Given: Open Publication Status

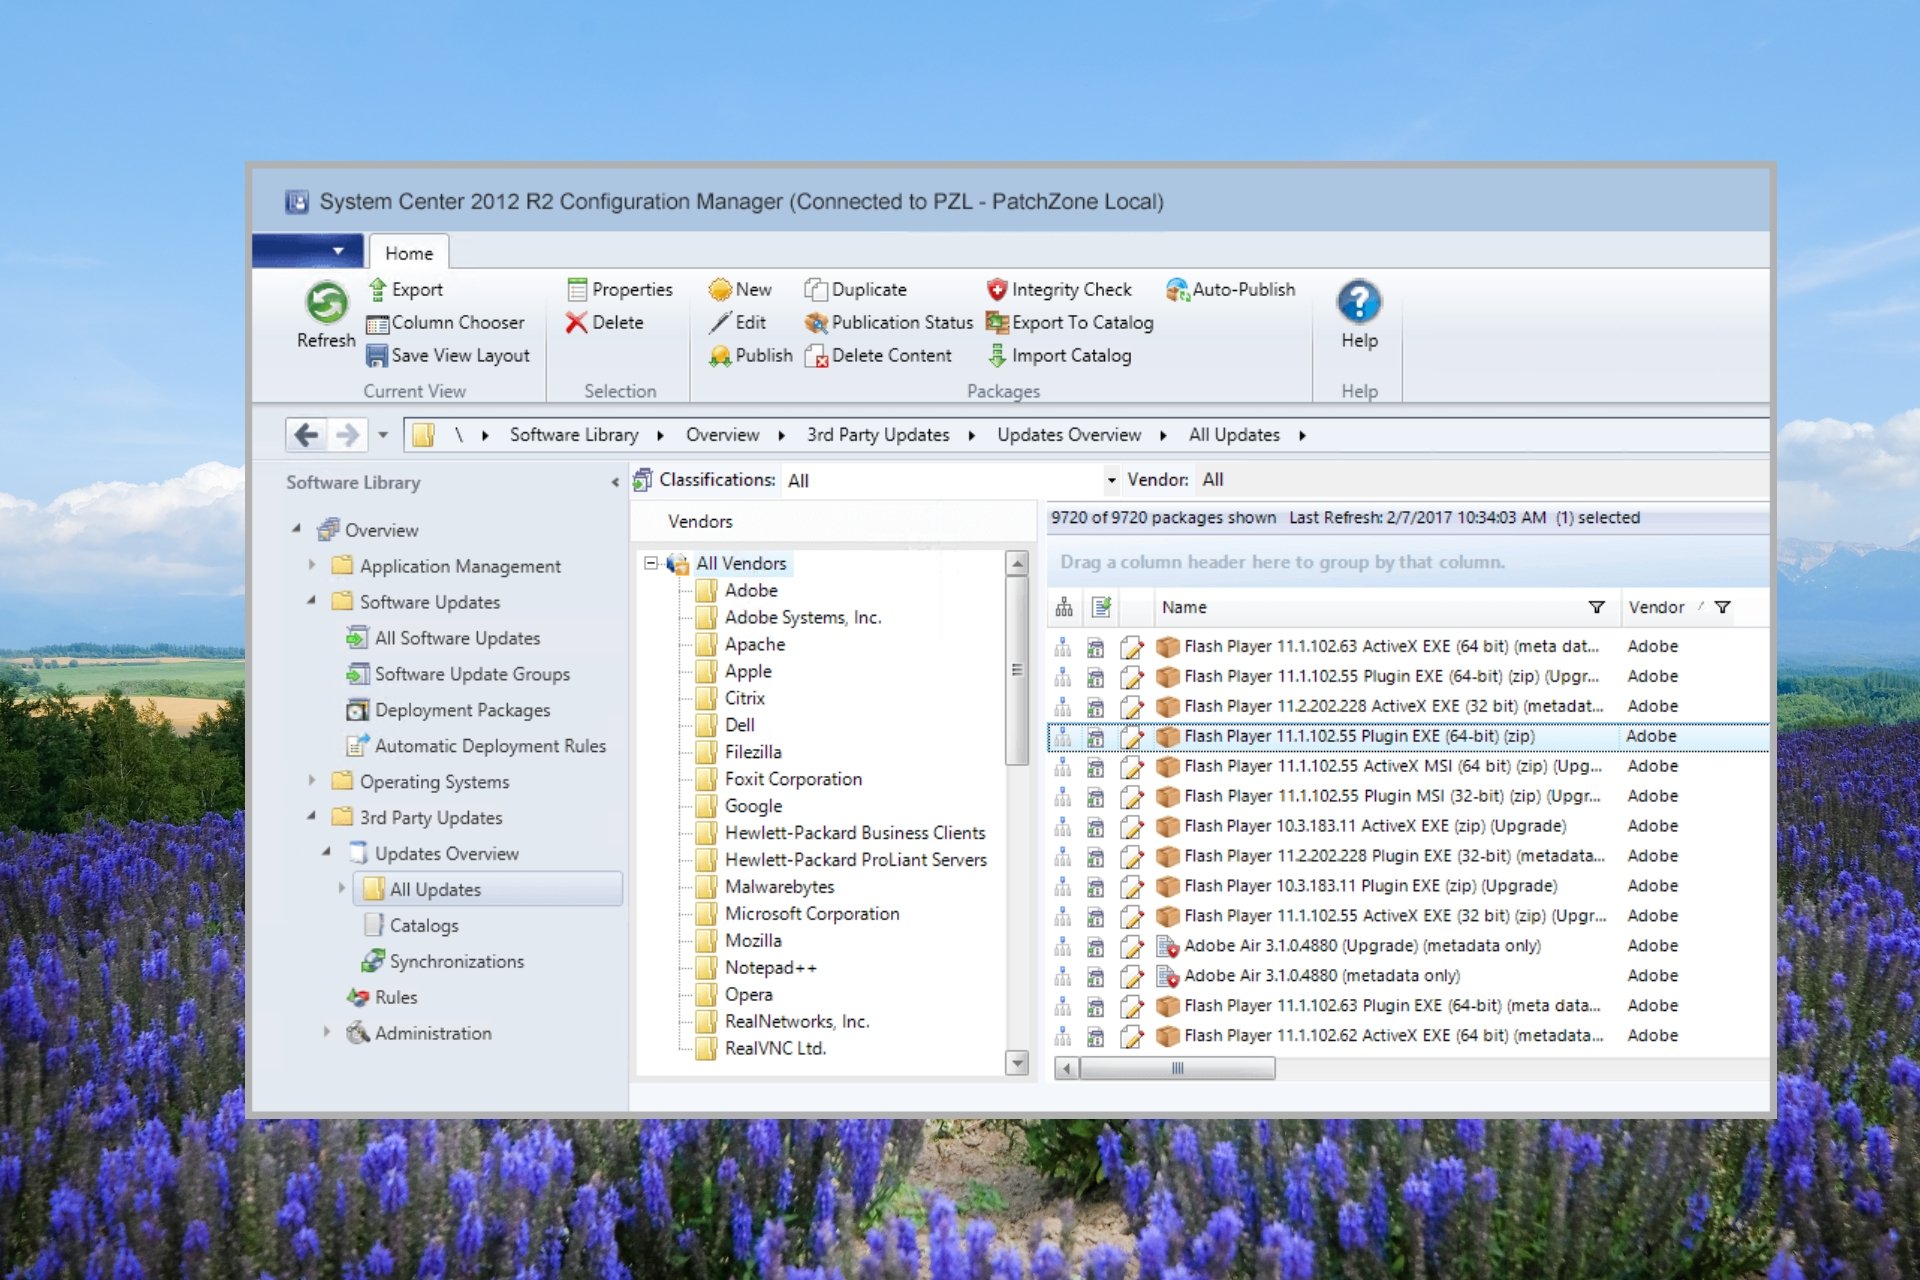Looking at the screenshot, I should [889, 322].
